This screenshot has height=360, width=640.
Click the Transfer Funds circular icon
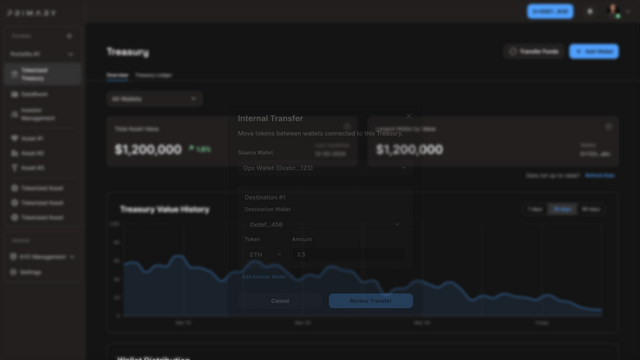(513, 51)
